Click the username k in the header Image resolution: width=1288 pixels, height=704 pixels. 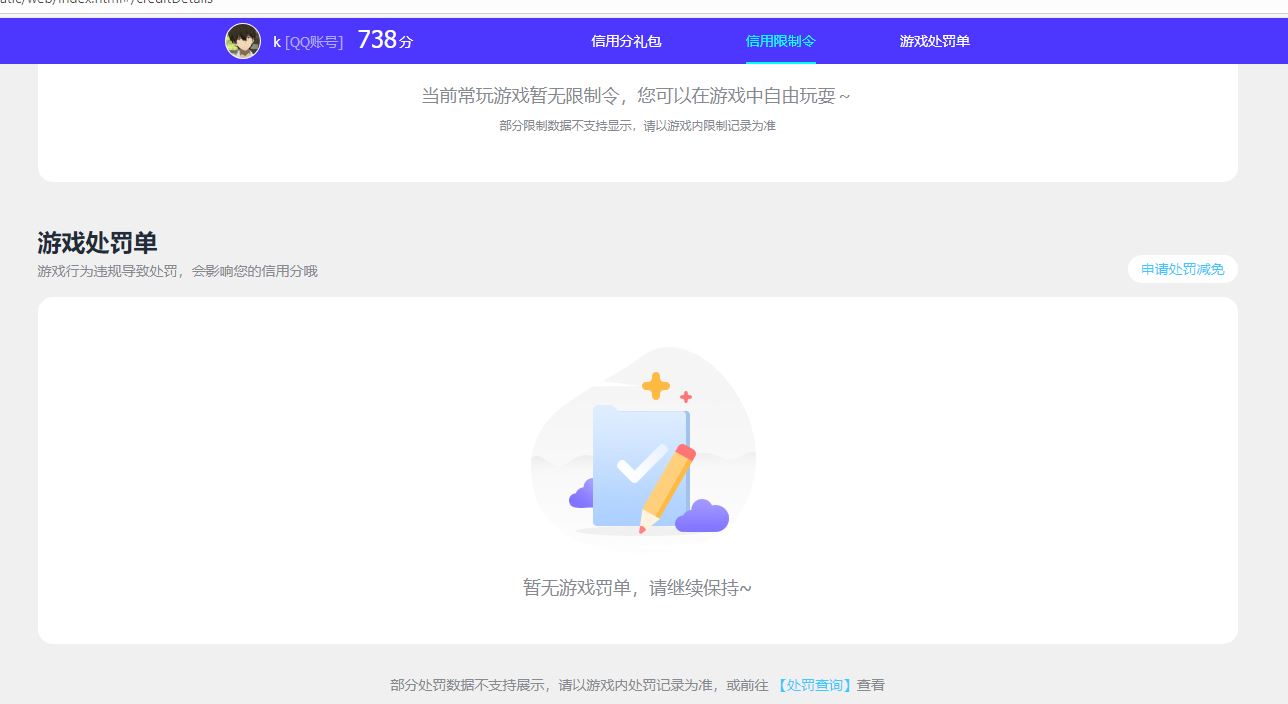pos(277,42)
